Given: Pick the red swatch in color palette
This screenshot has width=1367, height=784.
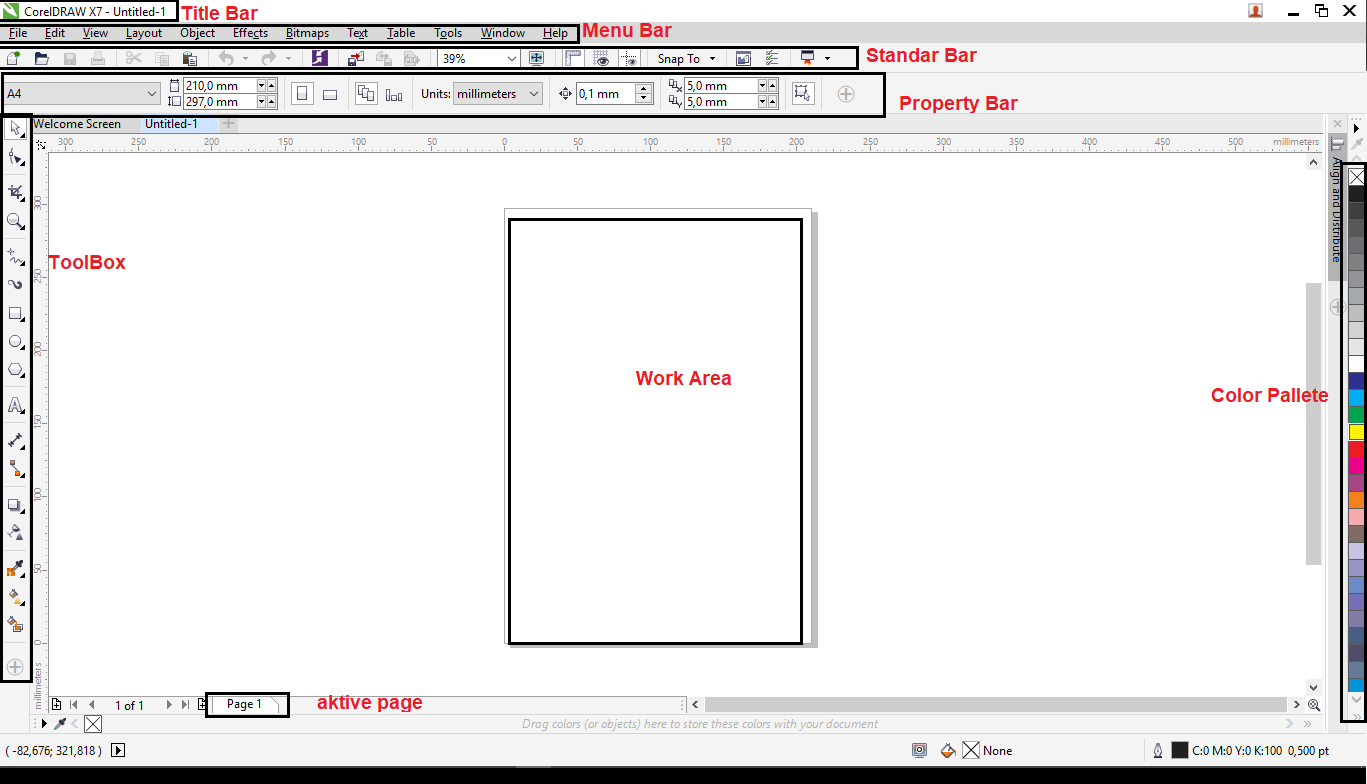Looking at the screenshot, I should 1356,449.
